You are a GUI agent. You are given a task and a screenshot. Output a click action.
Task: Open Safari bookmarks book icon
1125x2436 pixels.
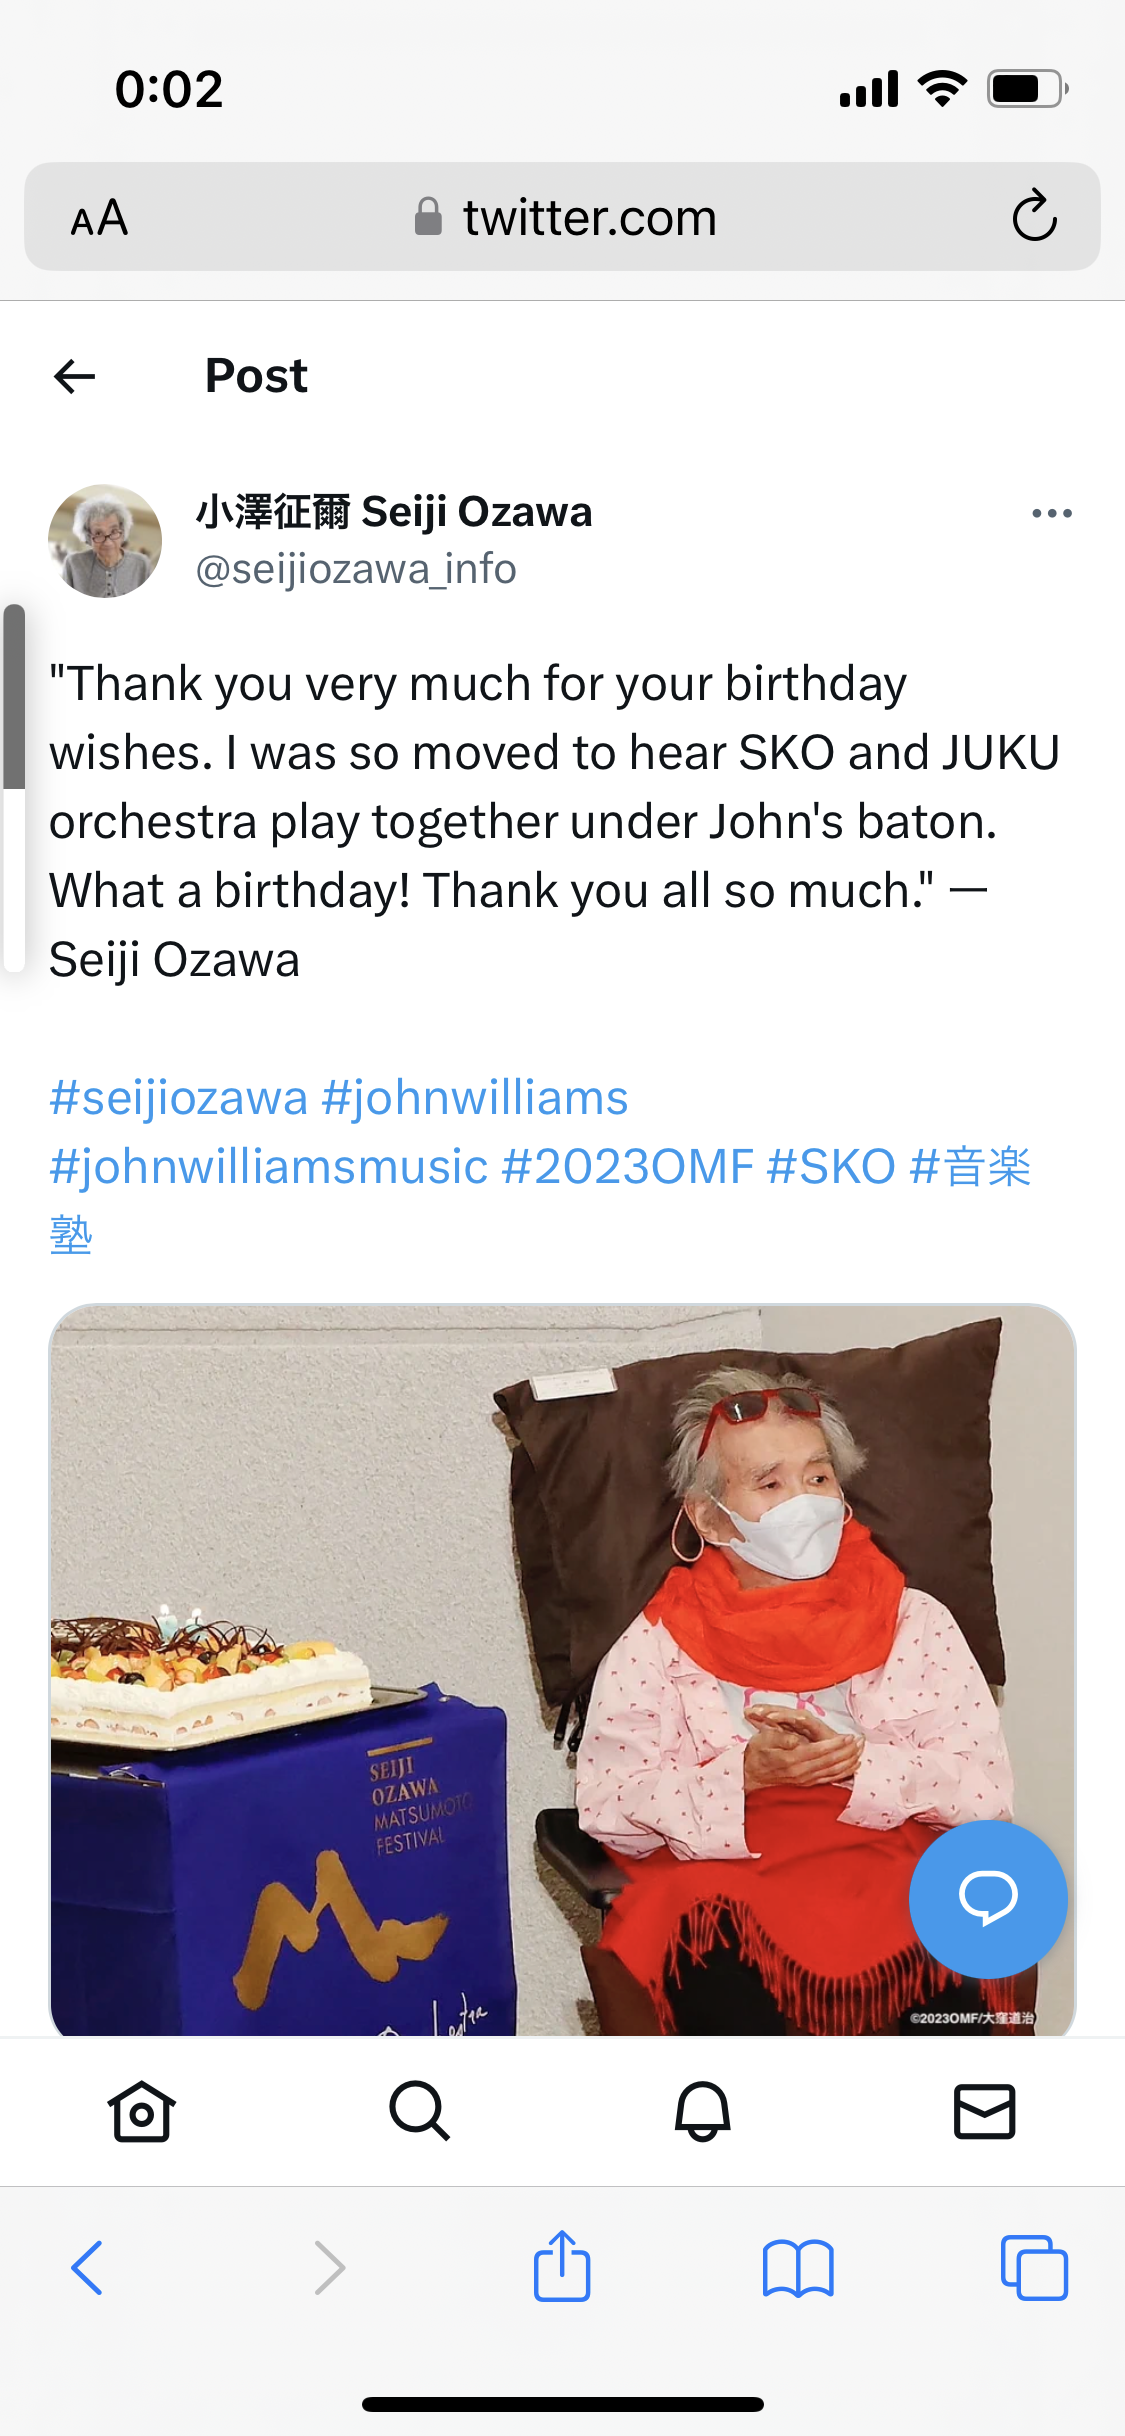798,2268
